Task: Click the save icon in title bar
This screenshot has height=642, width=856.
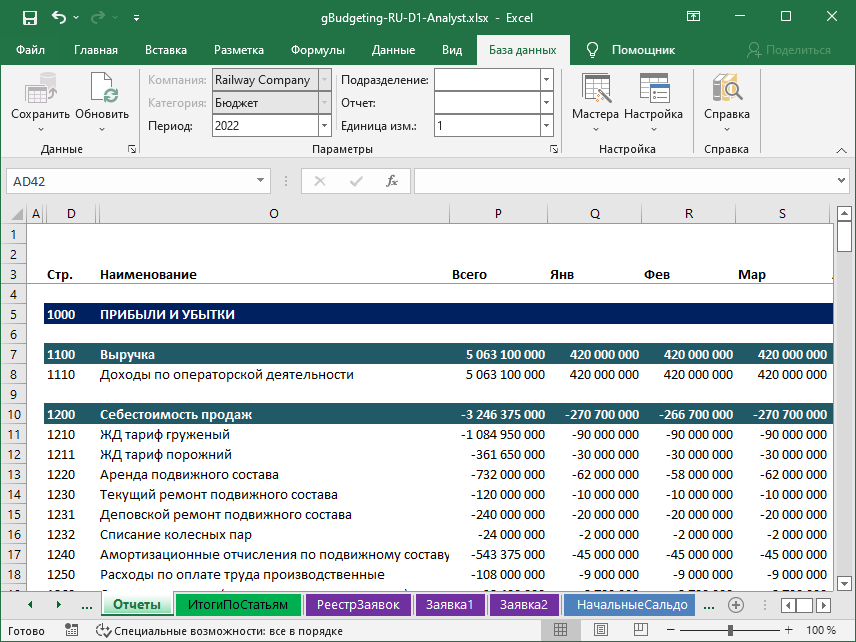Action: pos(29,18)
